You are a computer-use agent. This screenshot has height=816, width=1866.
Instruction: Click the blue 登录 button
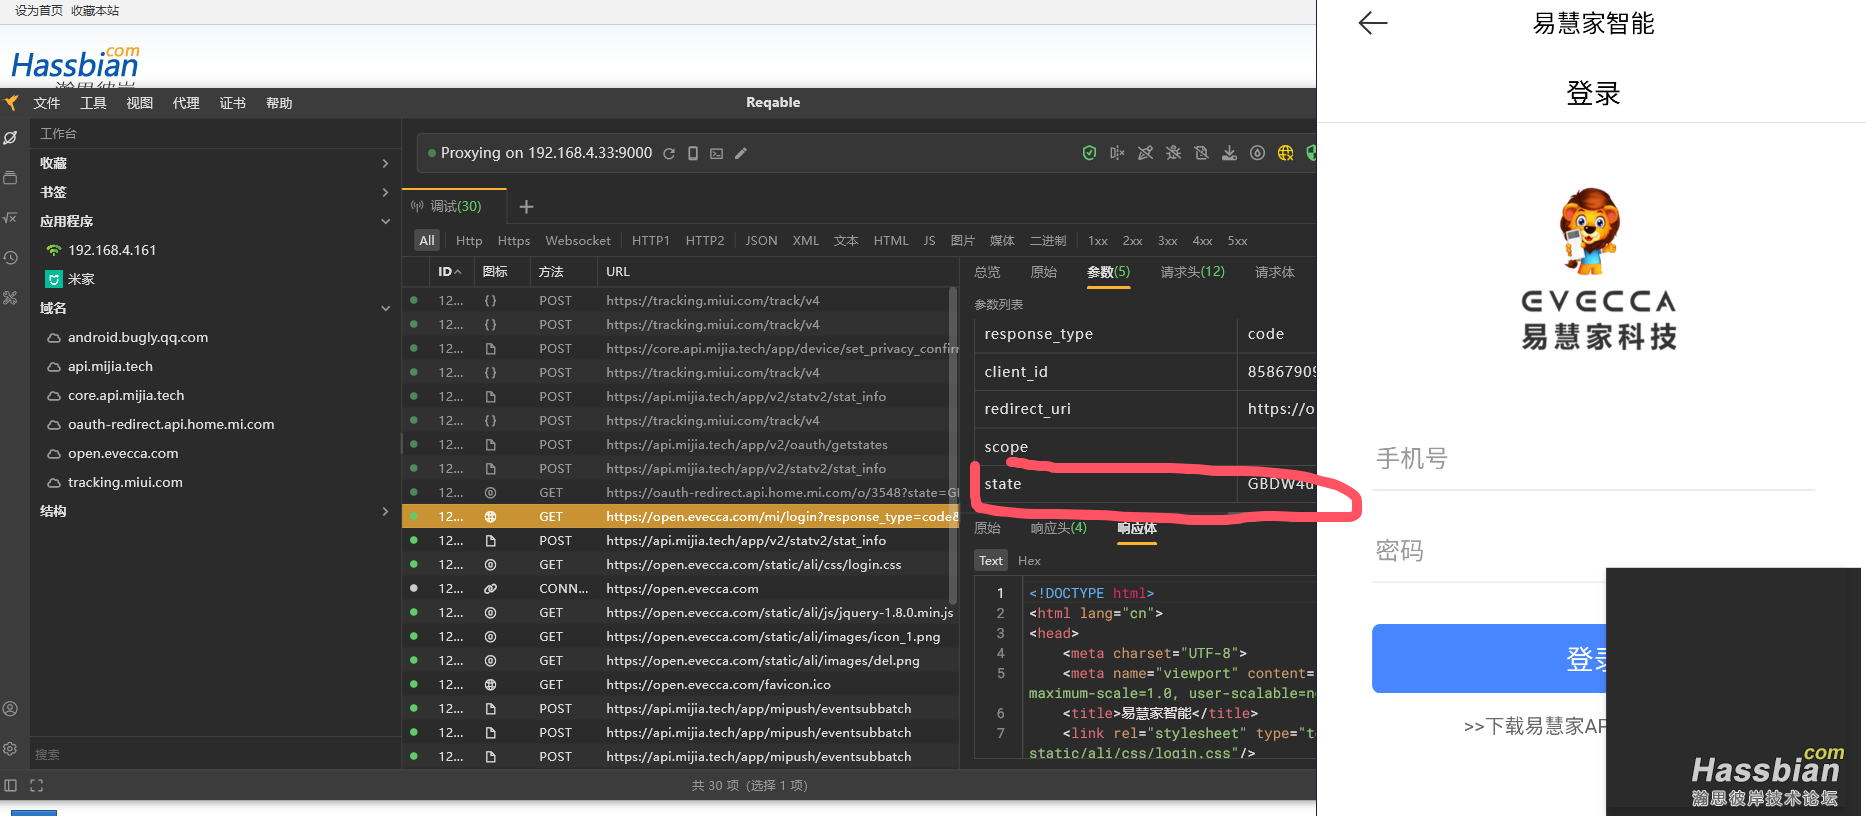point(1490,659)
